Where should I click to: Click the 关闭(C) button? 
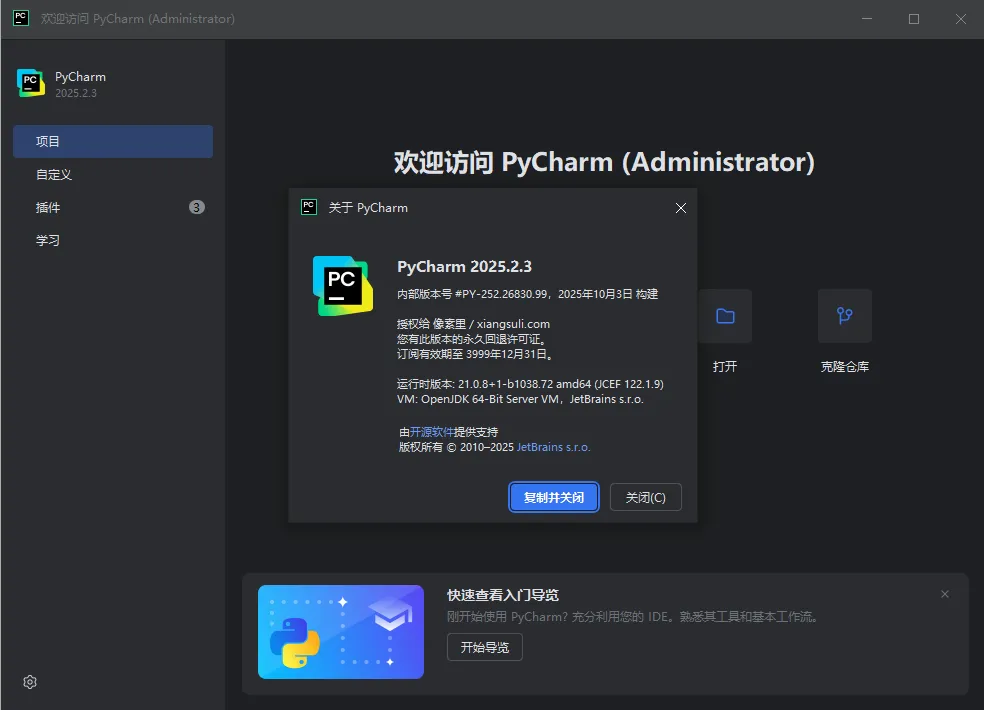coord(645,497)
